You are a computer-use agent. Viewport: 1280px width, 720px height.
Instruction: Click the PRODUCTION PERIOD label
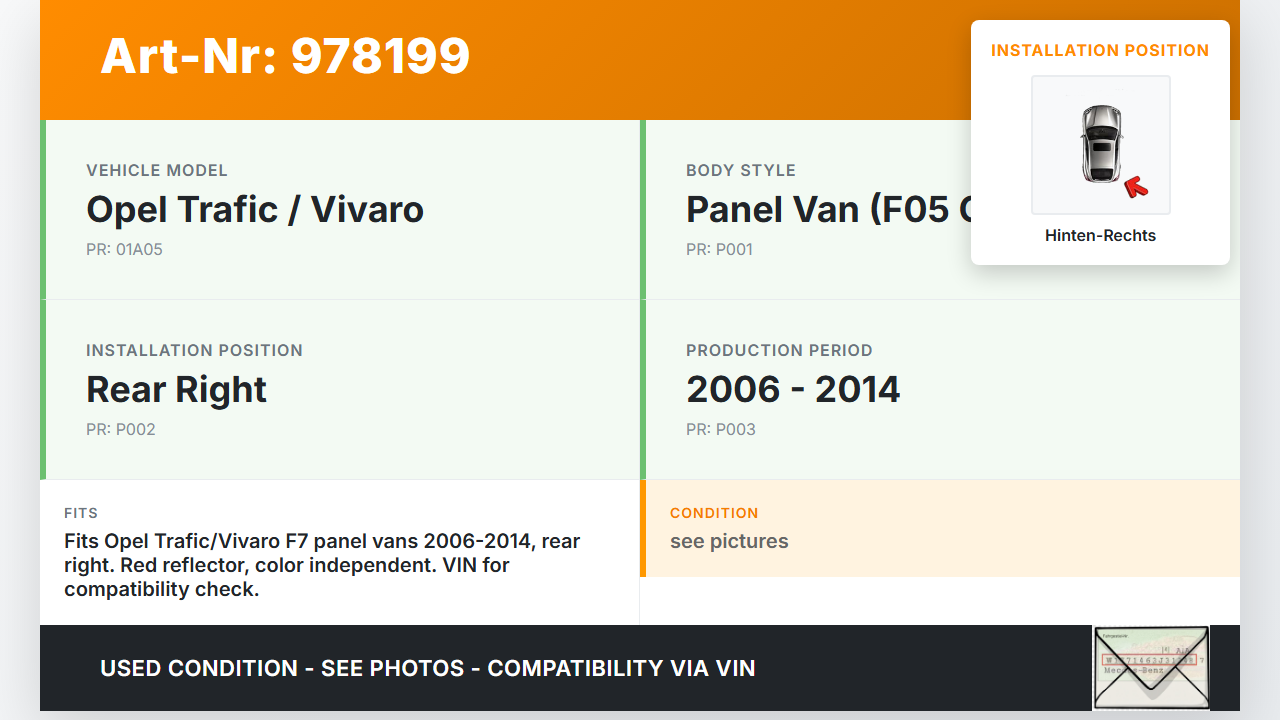(x=779, y=351)
